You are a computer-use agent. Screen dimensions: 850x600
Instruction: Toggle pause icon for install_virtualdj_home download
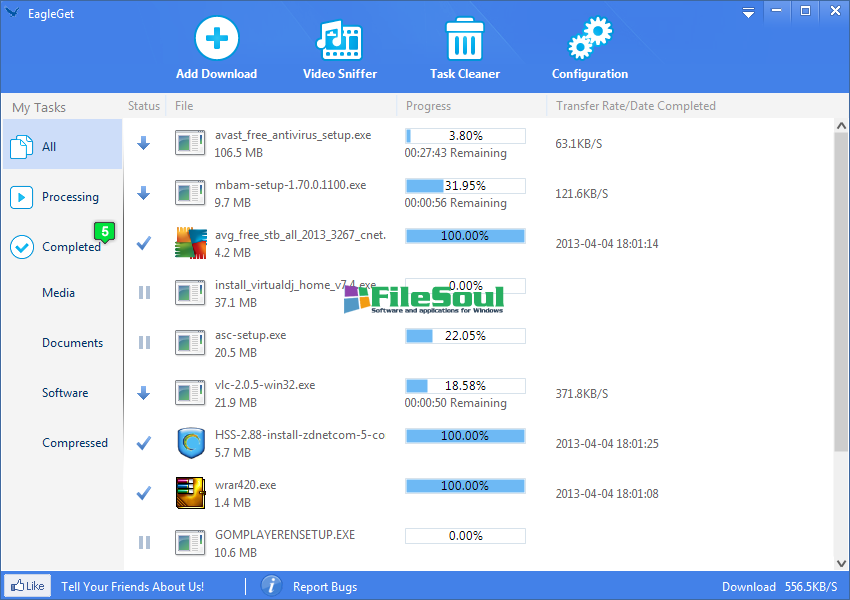[144, 293]
